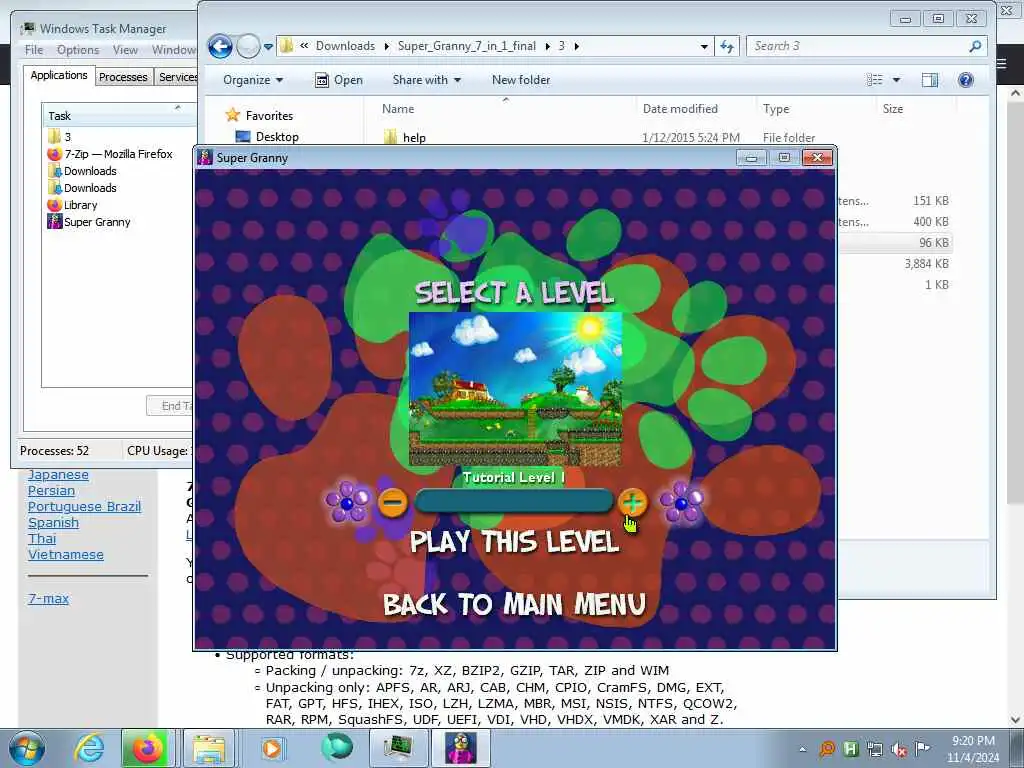
Task: Click Downloads in Explorer address bar
Action: (x=345, y=46)
